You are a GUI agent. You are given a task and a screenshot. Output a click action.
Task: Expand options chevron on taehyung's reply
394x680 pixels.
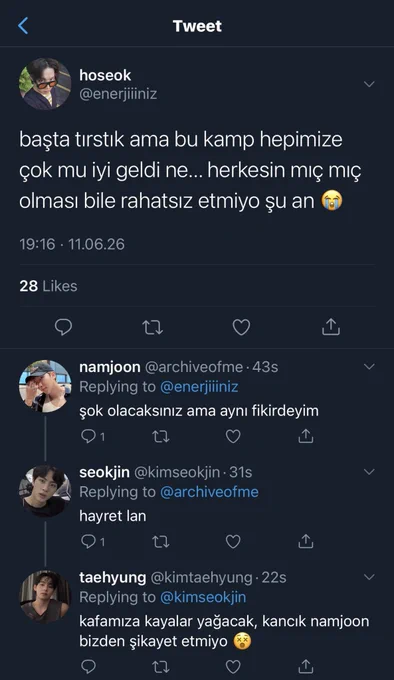[x=369, y=577]
